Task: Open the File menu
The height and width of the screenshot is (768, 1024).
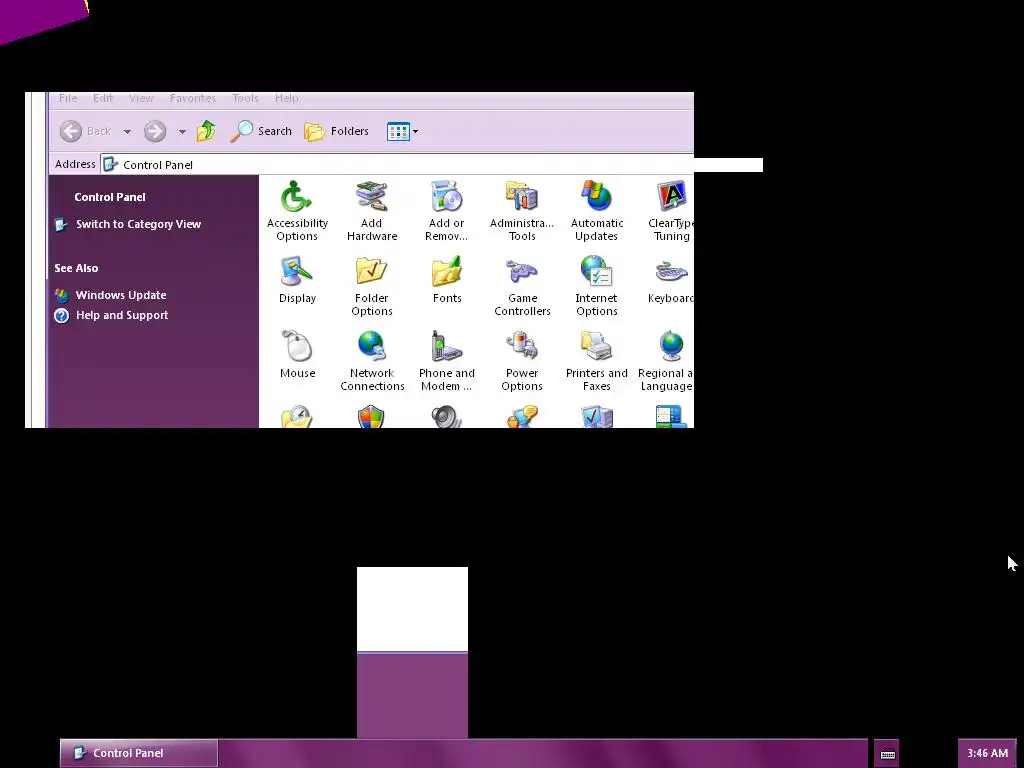Action: (68, 98)
